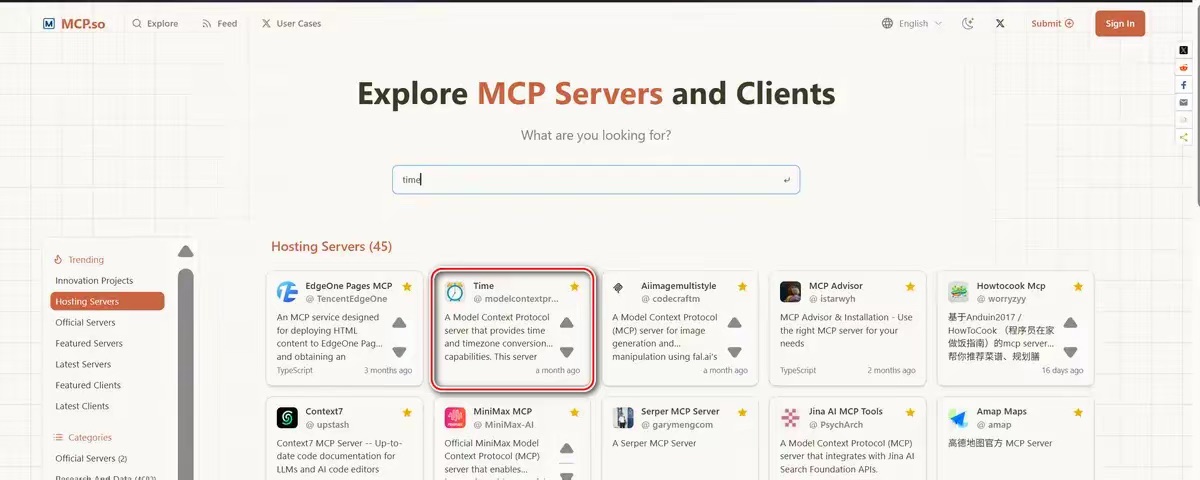Viewport: 1200px width, 480px height.
Task: Click the Categories list icon
Action: tap(59, 437)
